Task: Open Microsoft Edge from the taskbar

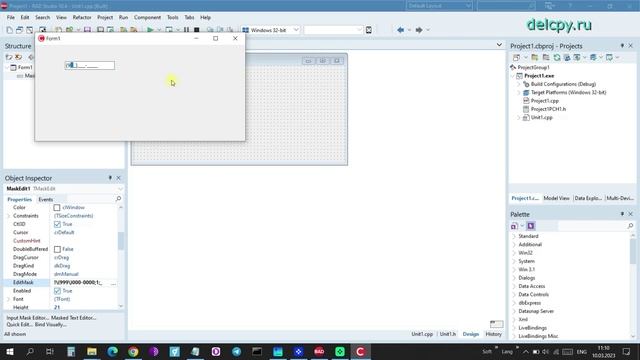Action: click(x=113, y=351)
